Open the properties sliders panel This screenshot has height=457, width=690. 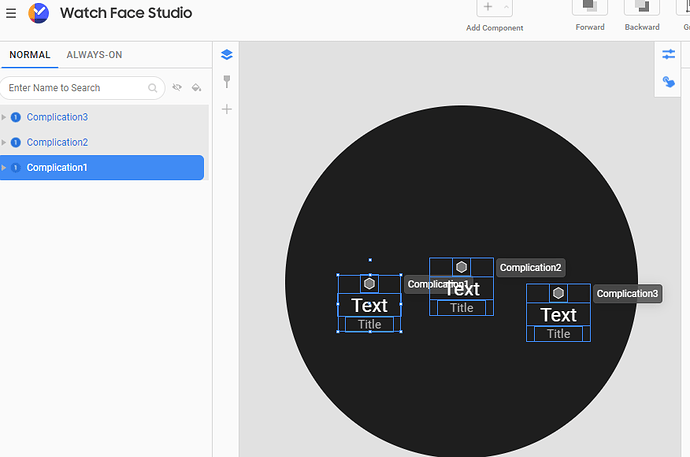[668, 54]
